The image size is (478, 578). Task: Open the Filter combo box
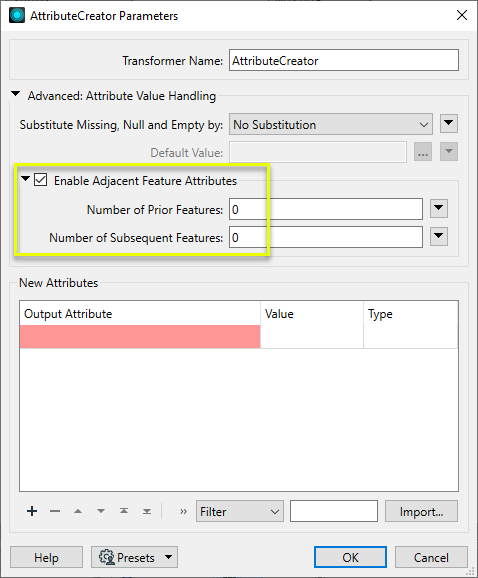pyautogui.click(x=240, y=511)
